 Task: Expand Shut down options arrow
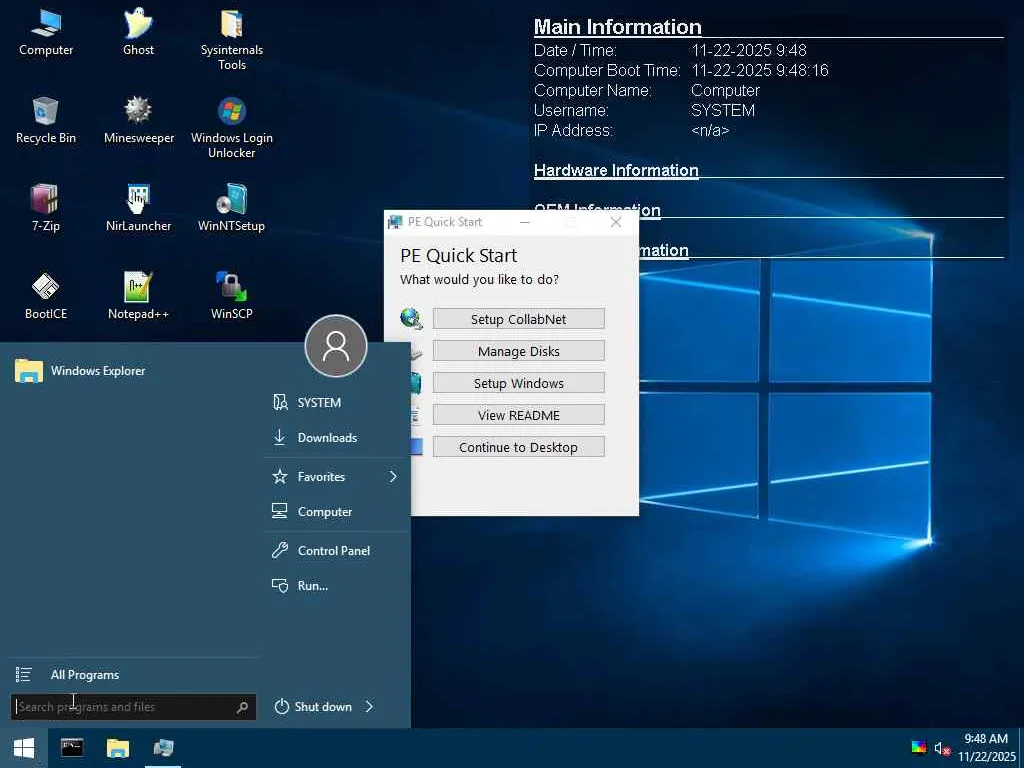point(369,707)
